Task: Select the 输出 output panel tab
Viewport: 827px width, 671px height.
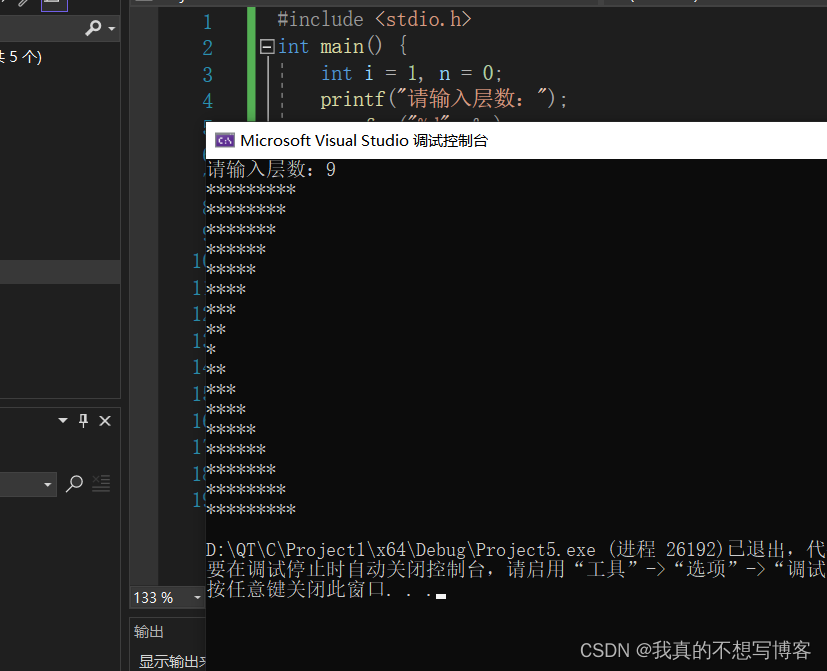Action: [x=149, y=631]
